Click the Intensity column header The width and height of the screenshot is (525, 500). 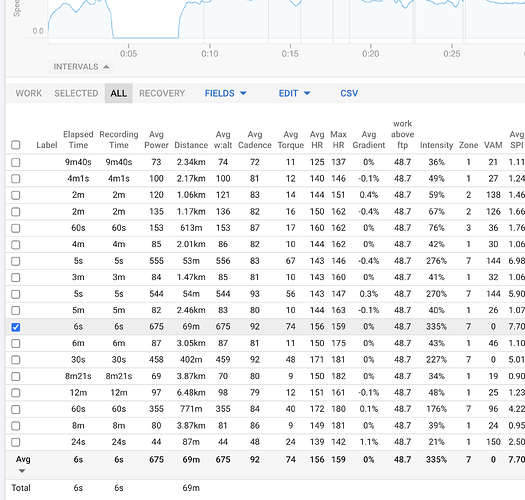coord(436,145)
